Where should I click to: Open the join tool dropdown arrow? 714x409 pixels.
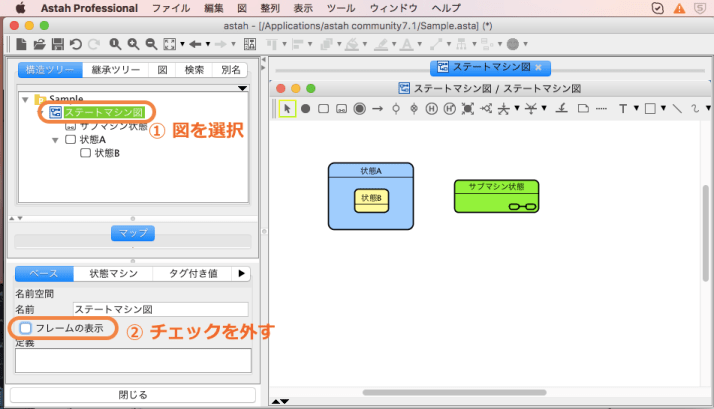544,108
